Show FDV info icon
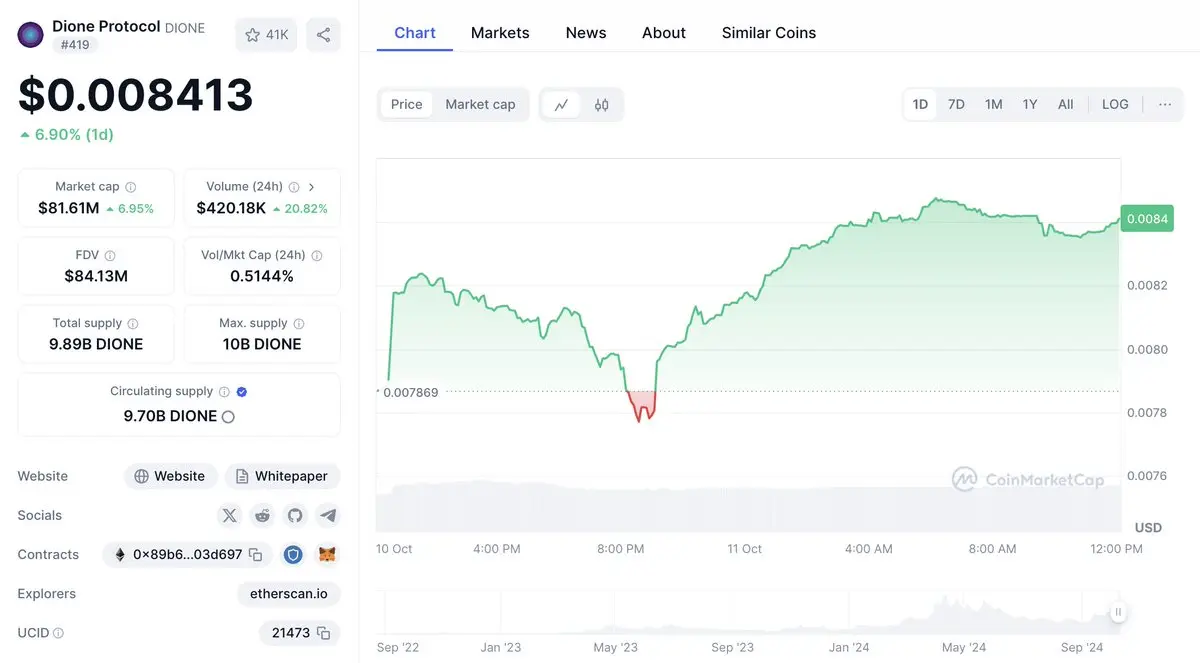The height and width of the screenshot is (663, 1200). [x=110, y=255]
